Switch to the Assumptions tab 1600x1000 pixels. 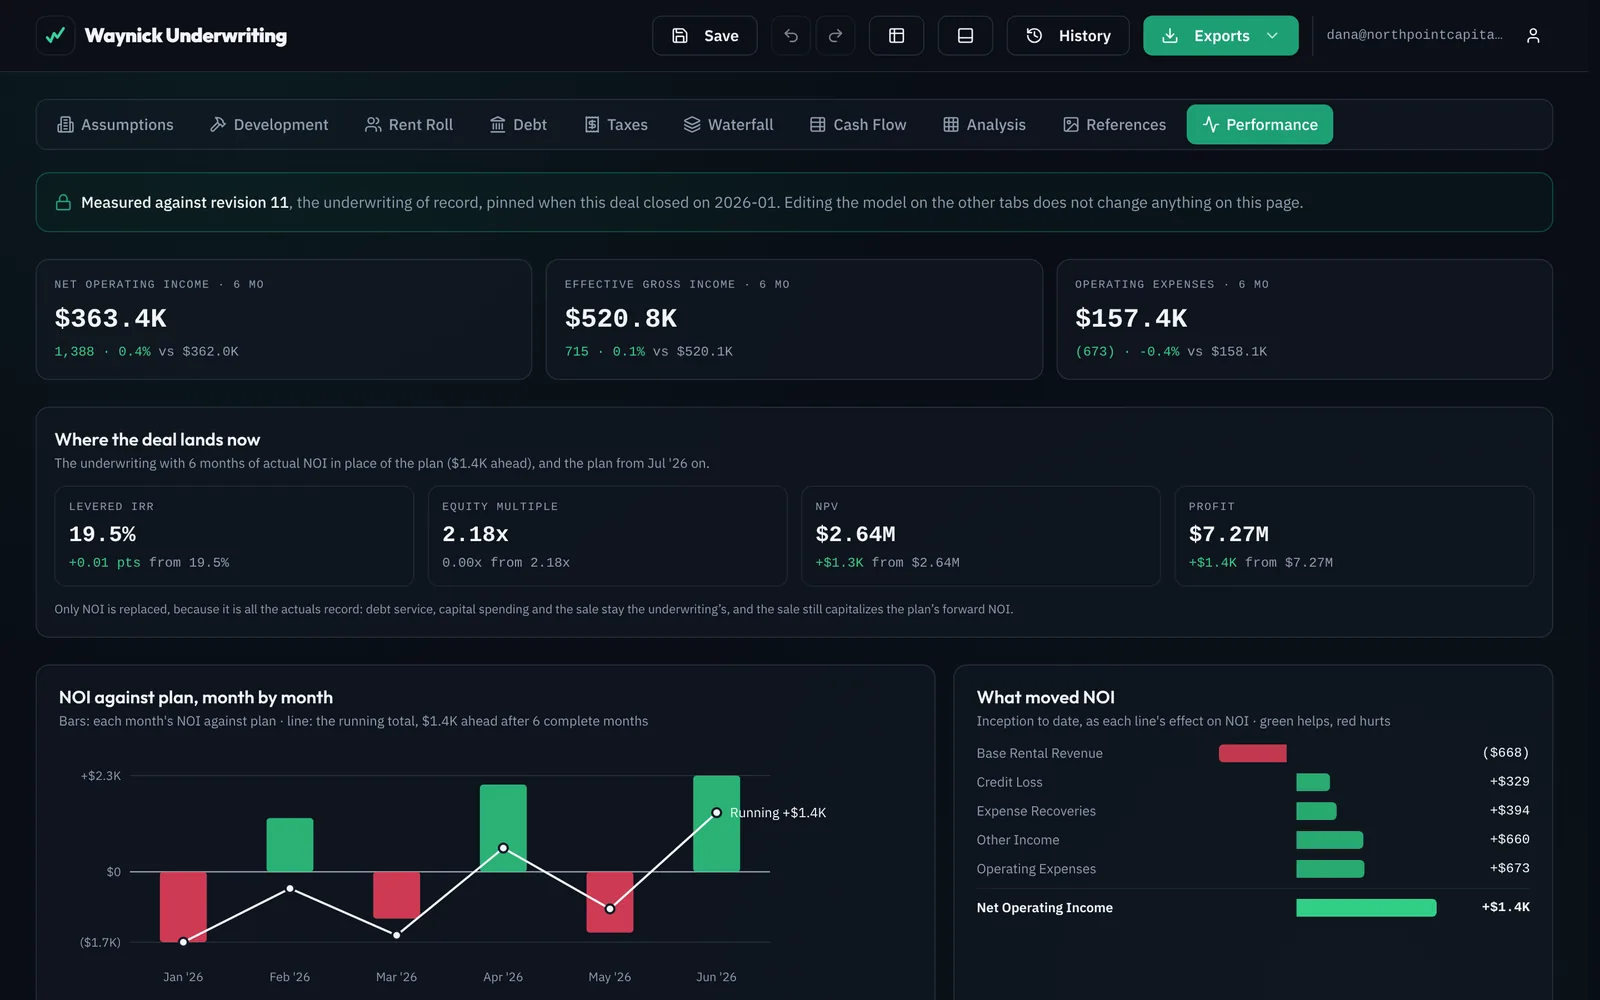point(116,124)
